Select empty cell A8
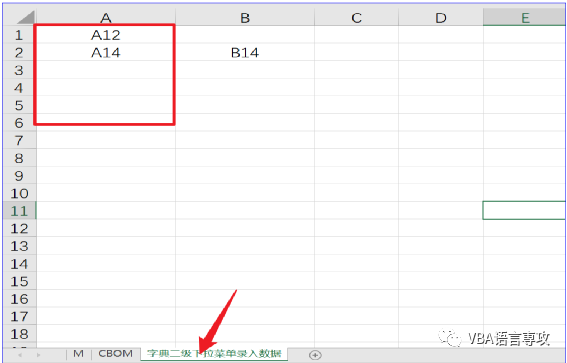This screenshot has height=363, width=567. click(x=106, y=158)
